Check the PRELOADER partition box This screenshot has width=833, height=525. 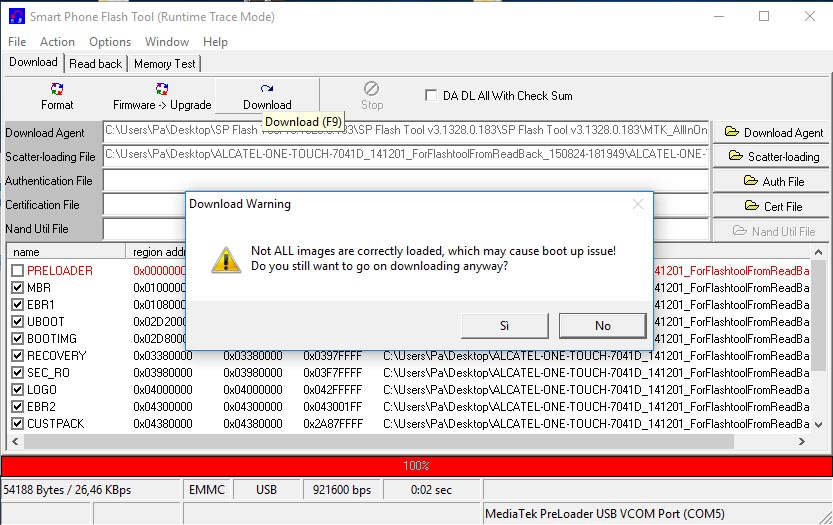[x=17, y=271]
